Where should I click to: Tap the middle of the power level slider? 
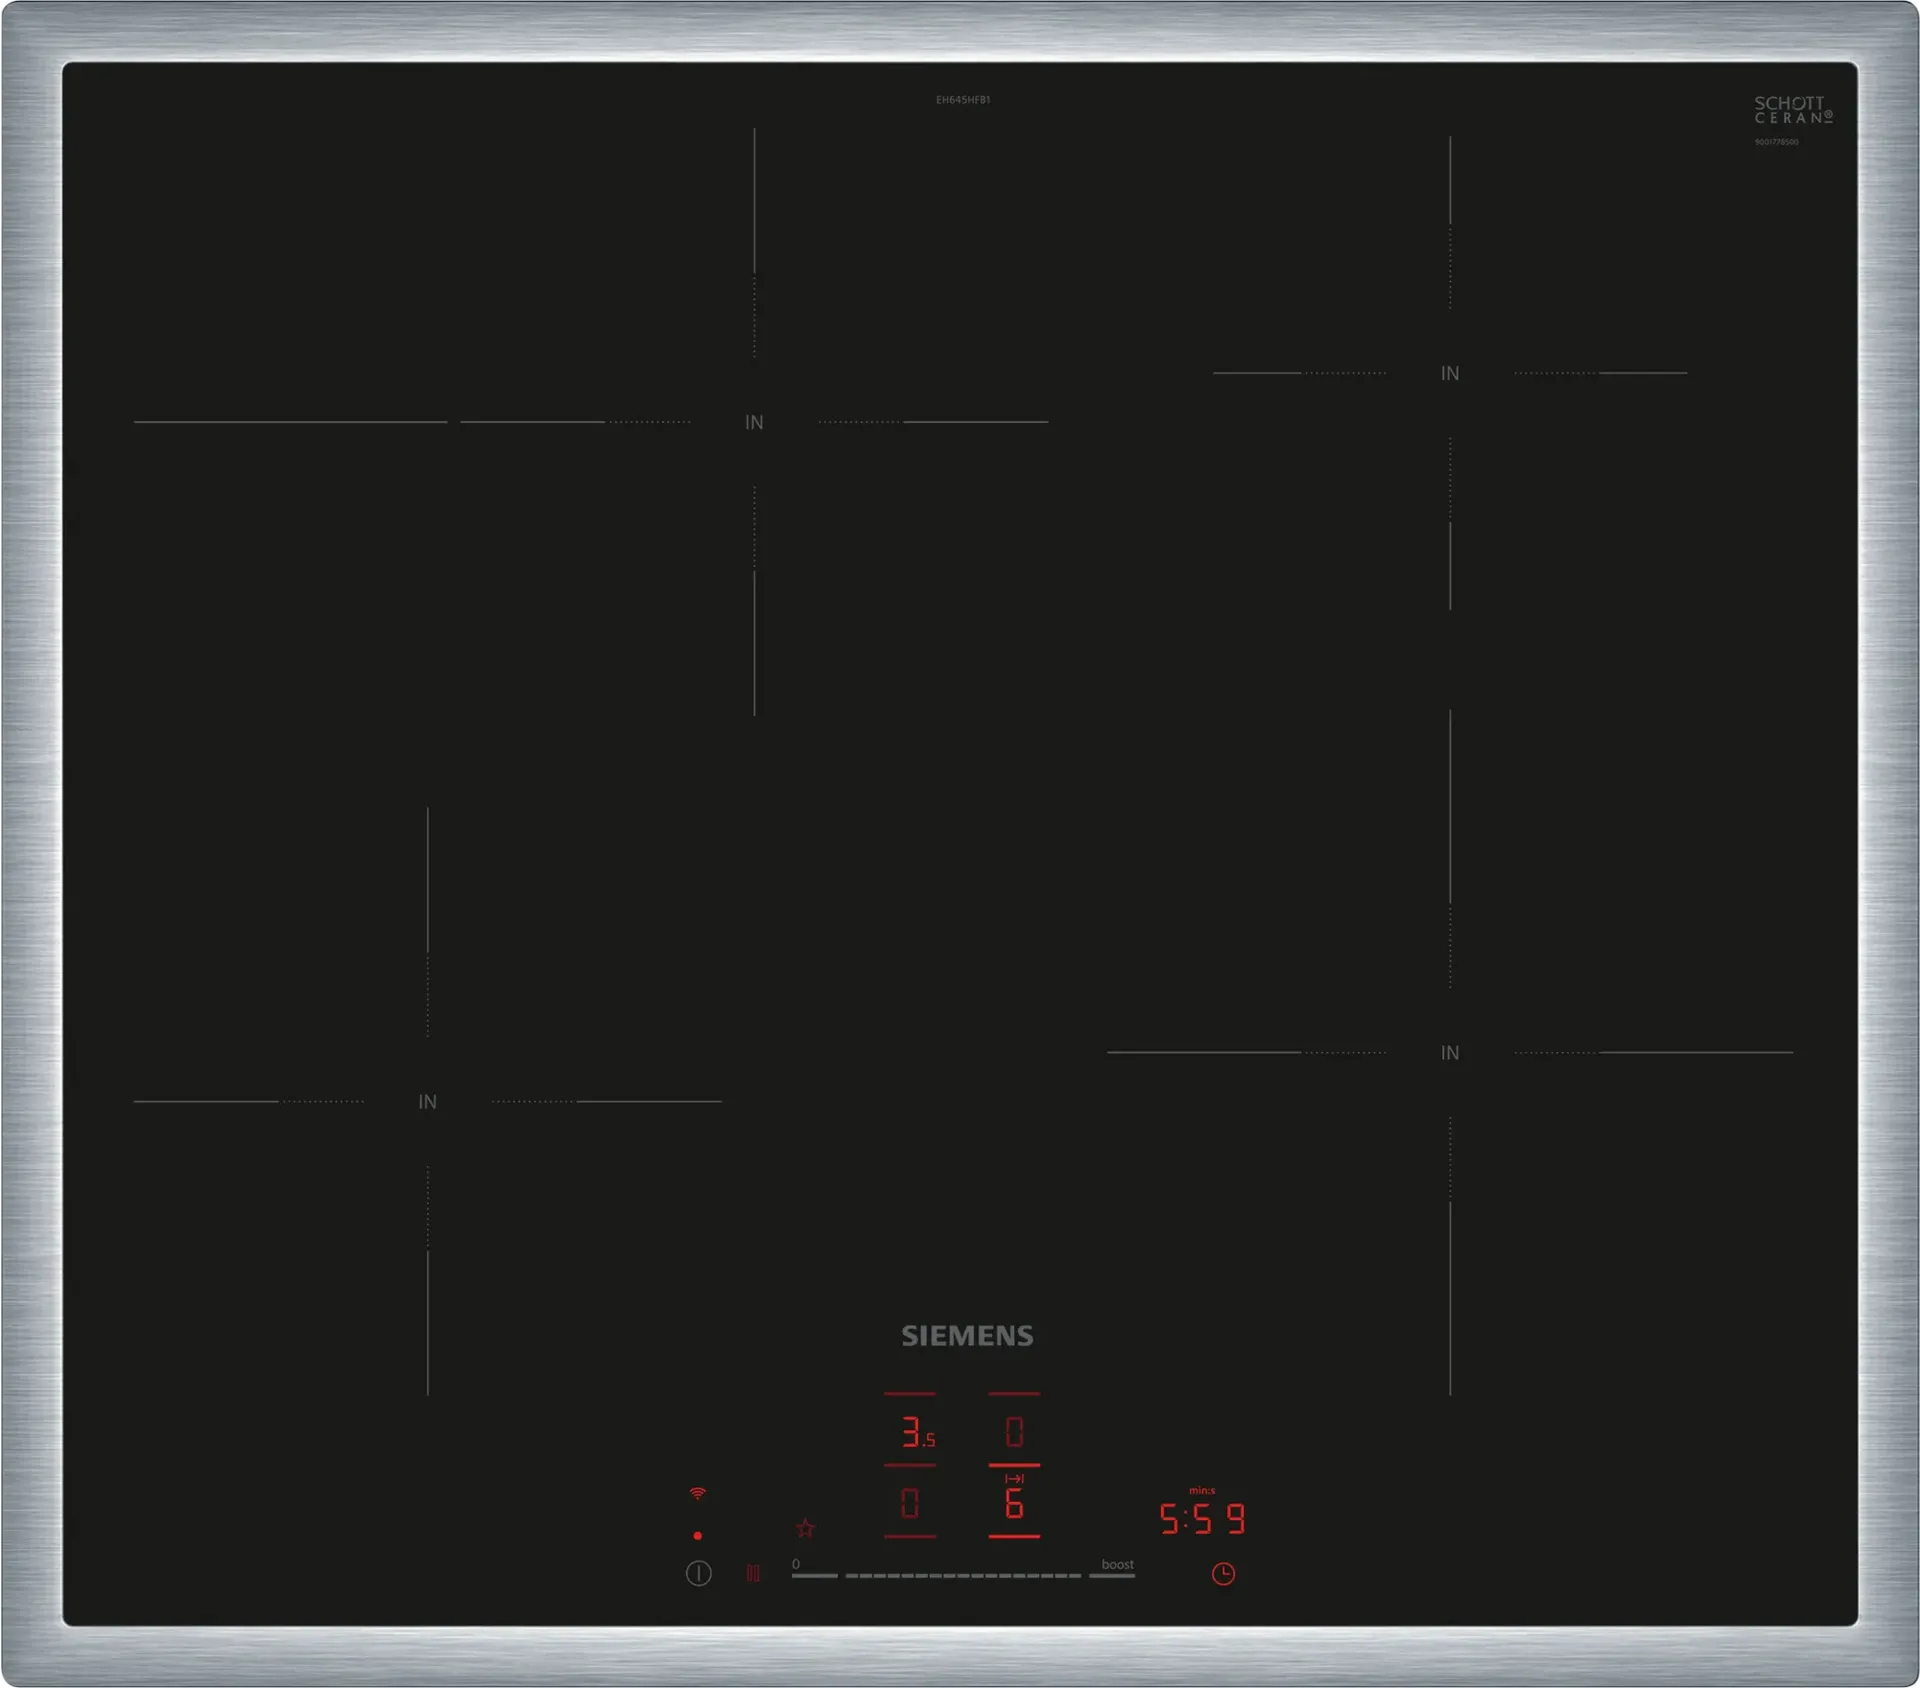click(963, 1575)
